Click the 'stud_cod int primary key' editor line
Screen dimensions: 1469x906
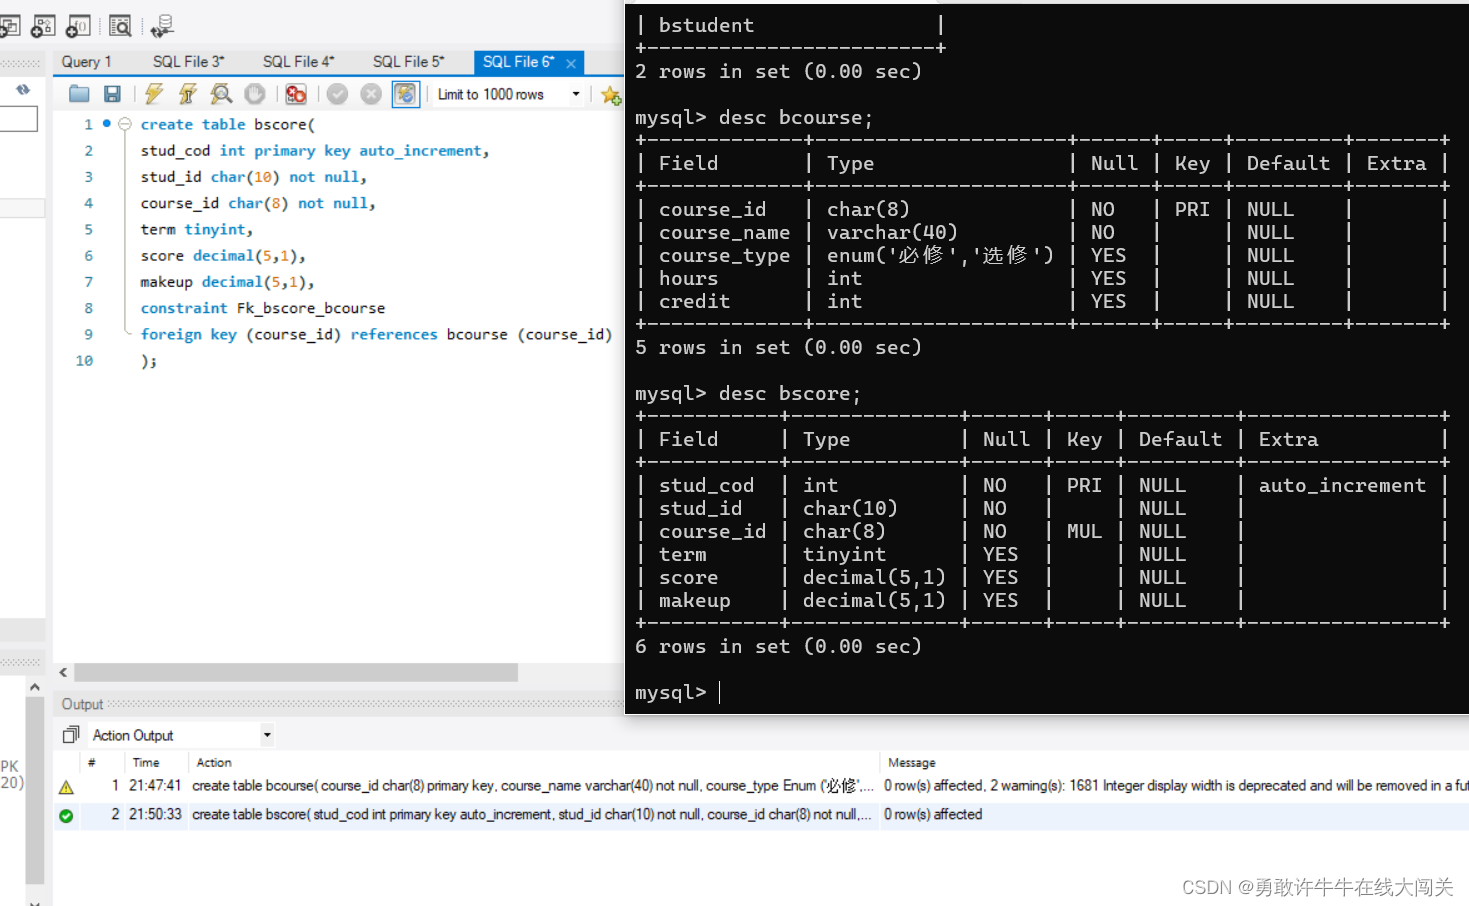click(x=315, y=151)
